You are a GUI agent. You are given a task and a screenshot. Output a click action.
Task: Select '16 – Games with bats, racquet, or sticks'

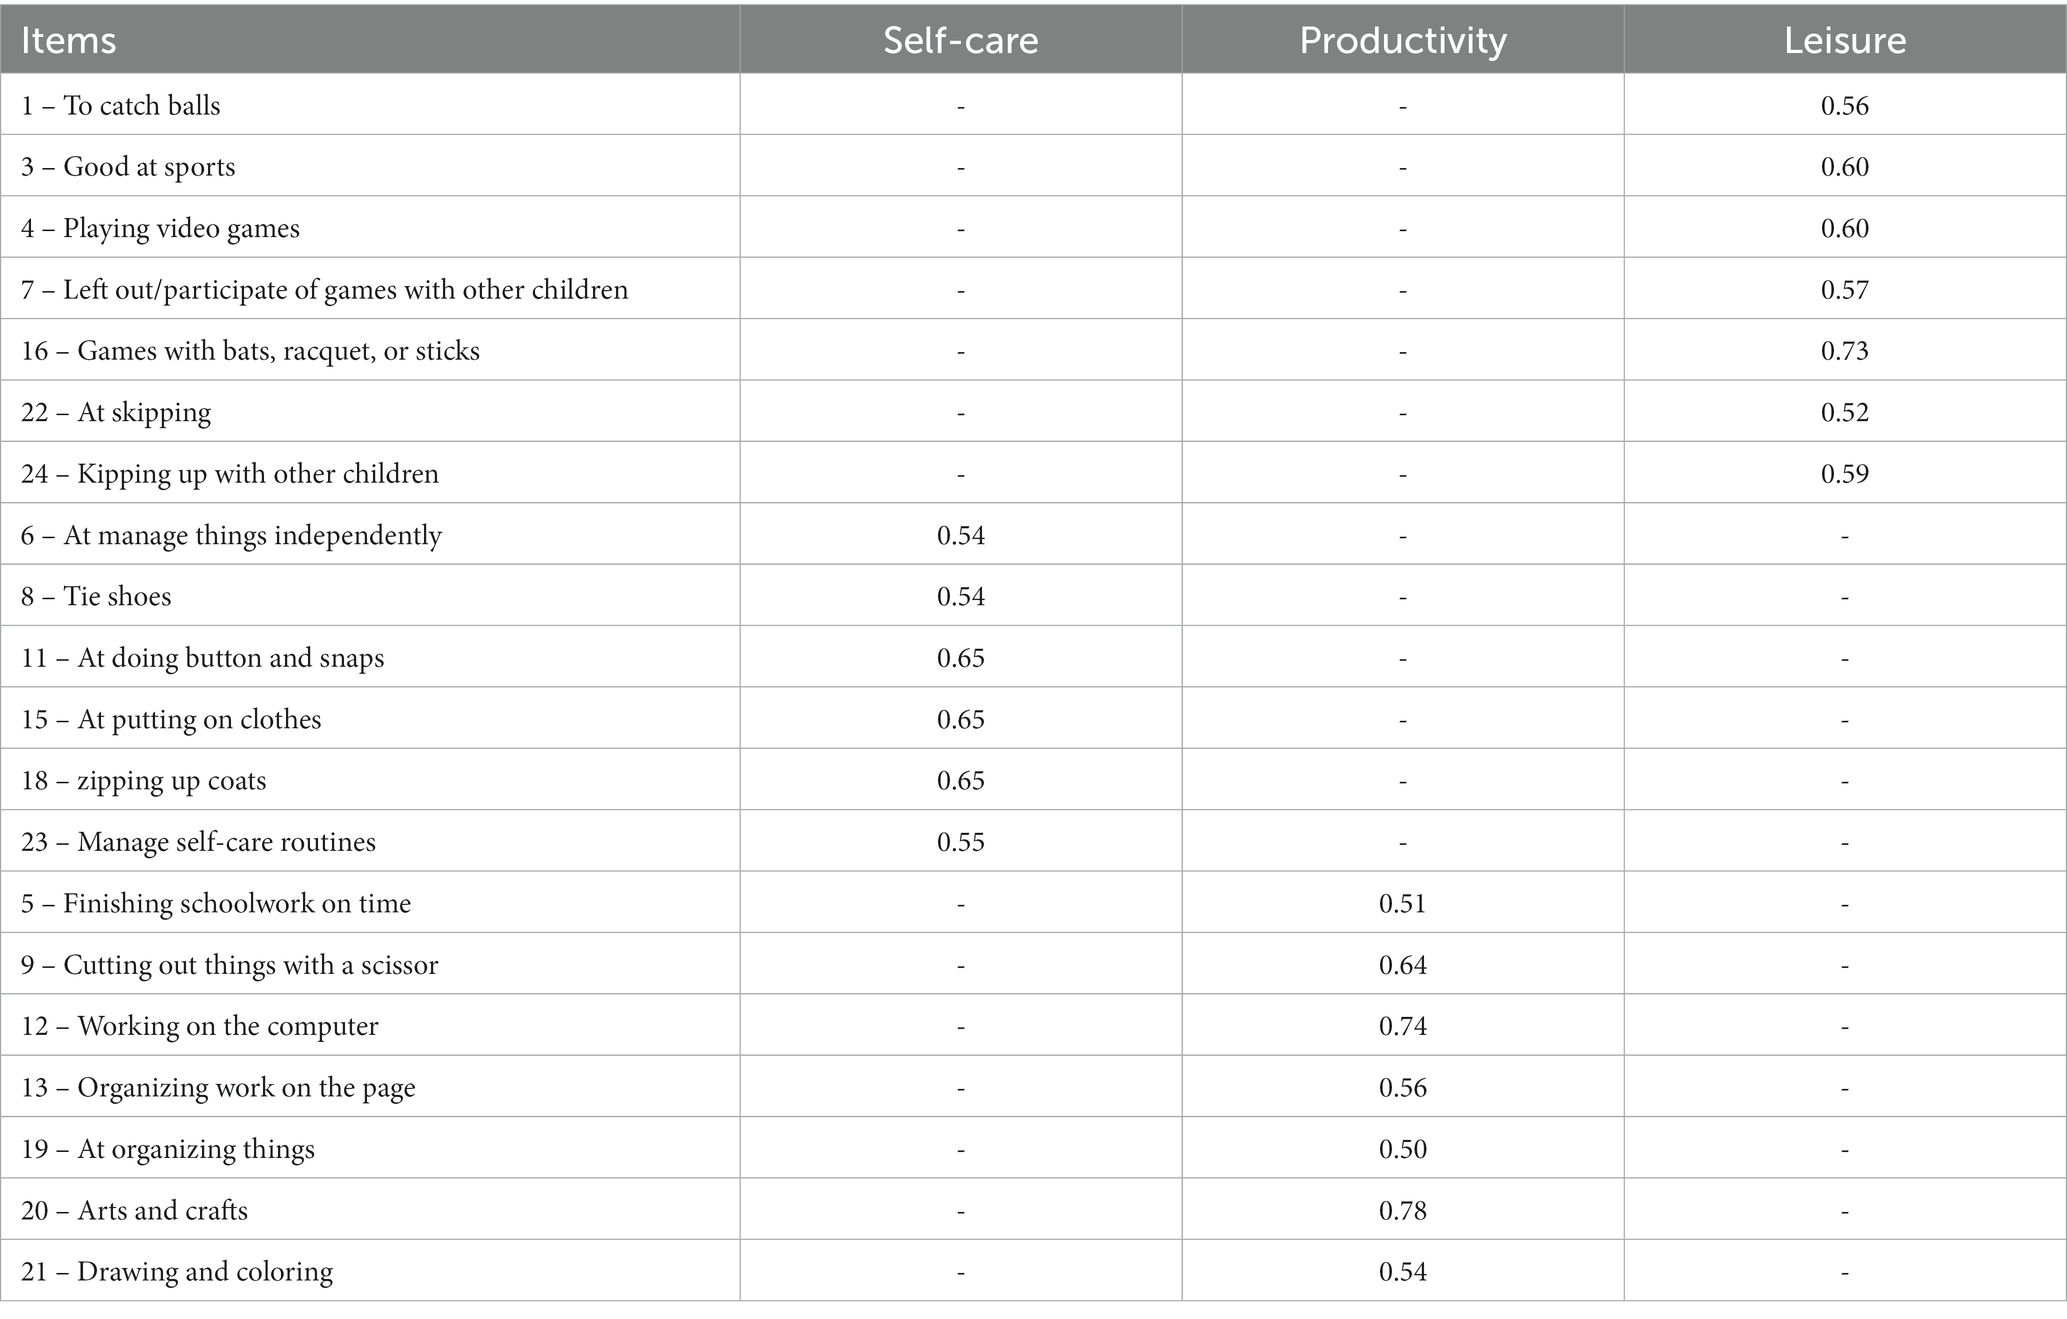click(x=250, y=351)
